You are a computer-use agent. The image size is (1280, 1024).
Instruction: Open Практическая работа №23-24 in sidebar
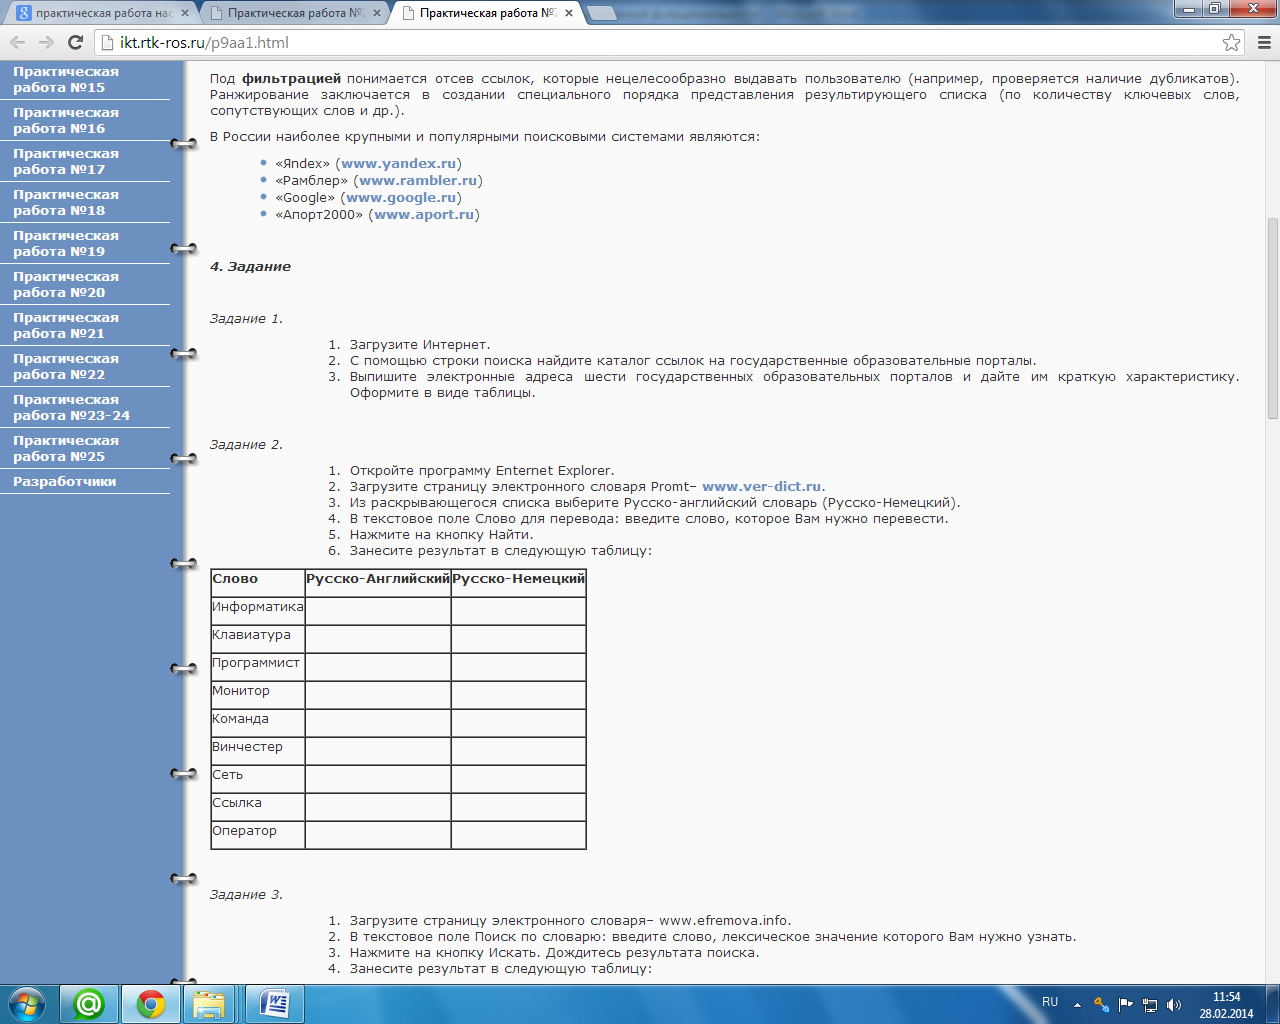72,408
